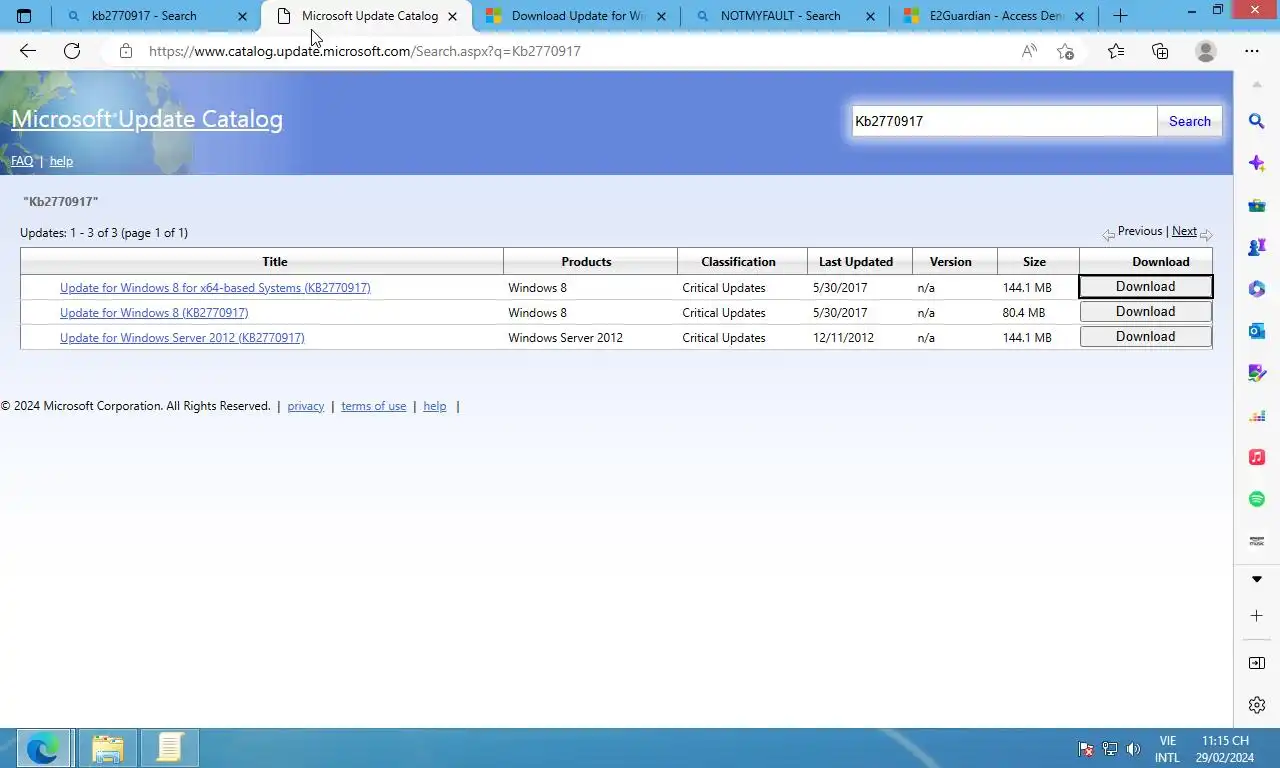
Task: Open help link under catalog title
Action: click(x=61, y=161)
